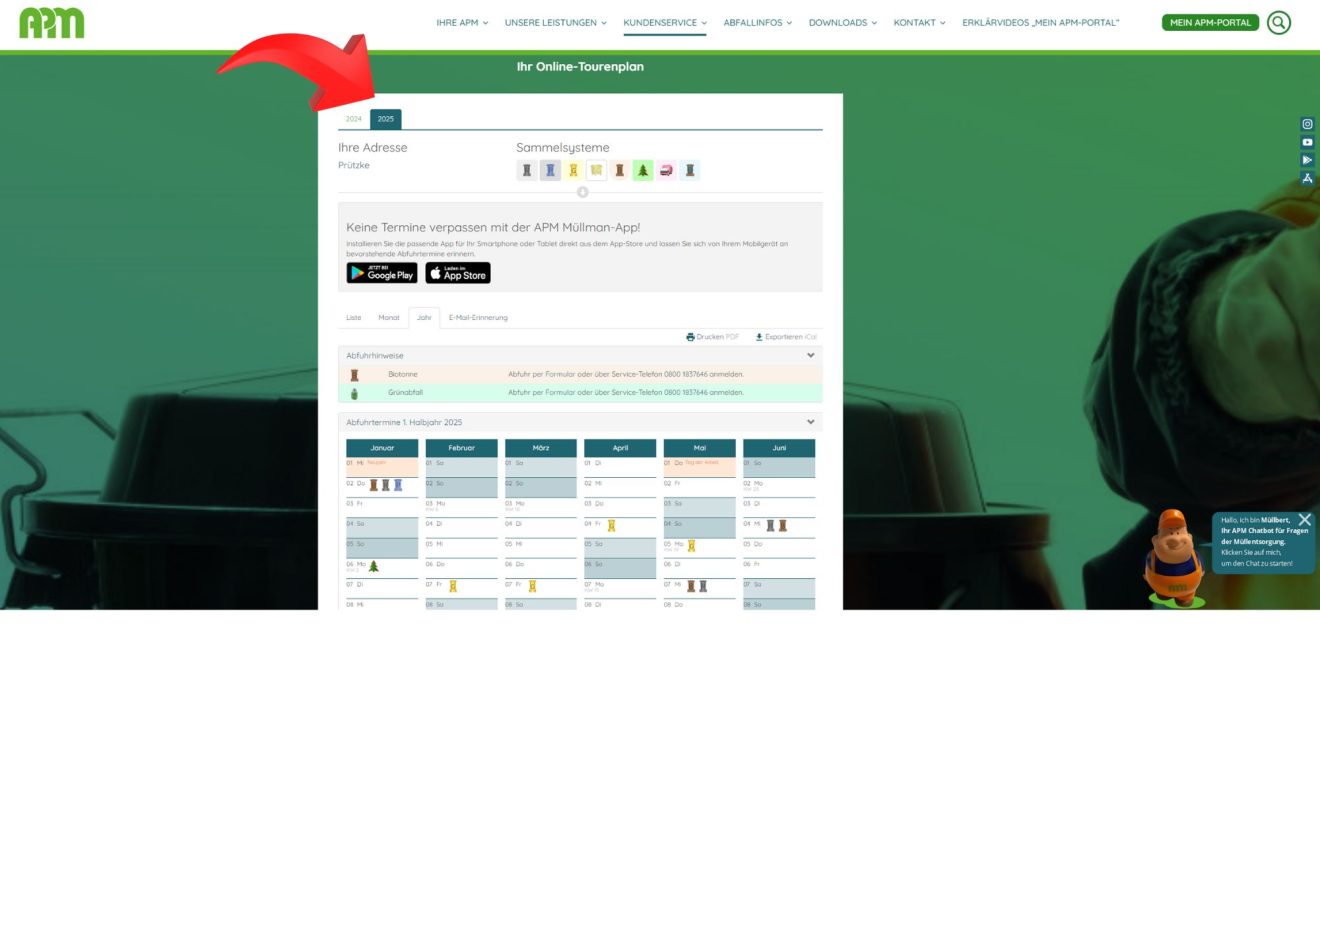
Task: Toggle the yellow bin collection filter
Action: pos(573,170)
